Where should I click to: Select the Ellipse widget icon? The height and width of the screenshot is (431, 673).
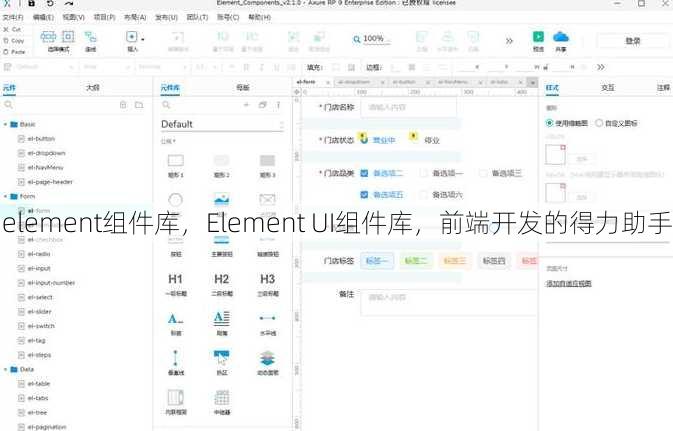click(176, 200)
